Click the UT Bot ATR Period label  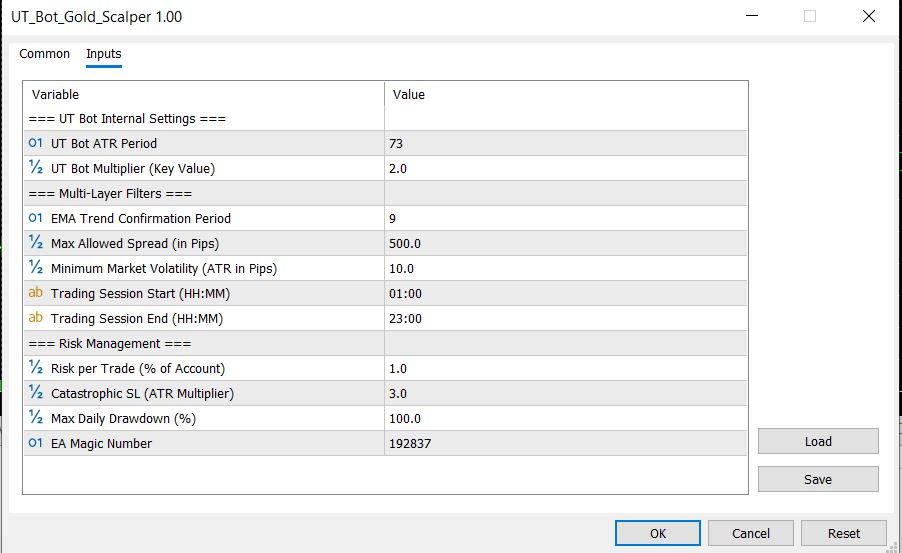[104, 143]
